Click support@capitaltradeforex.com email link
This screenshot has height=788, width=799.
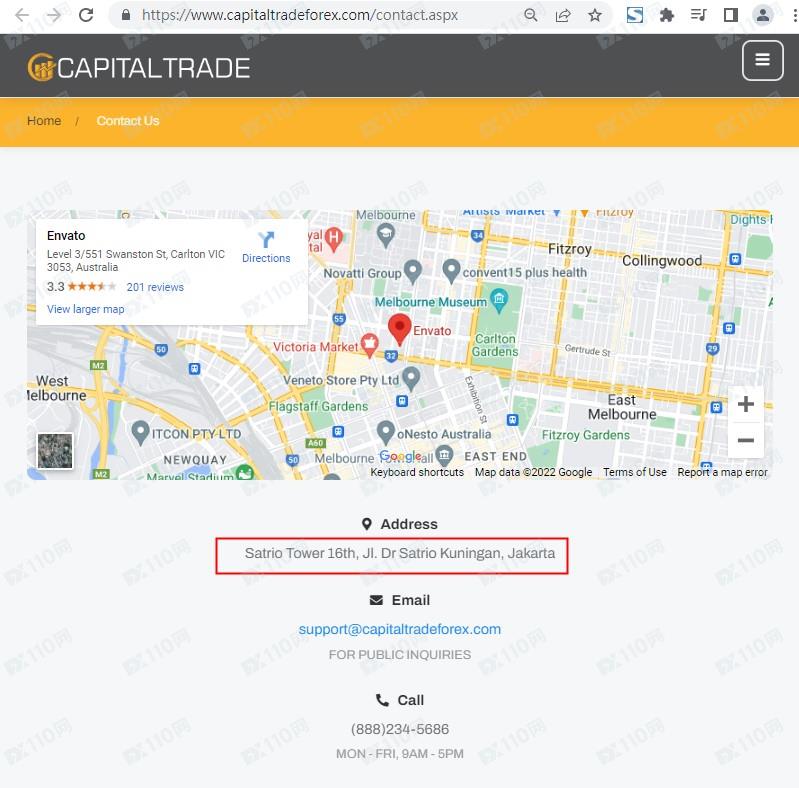[399, 629]
